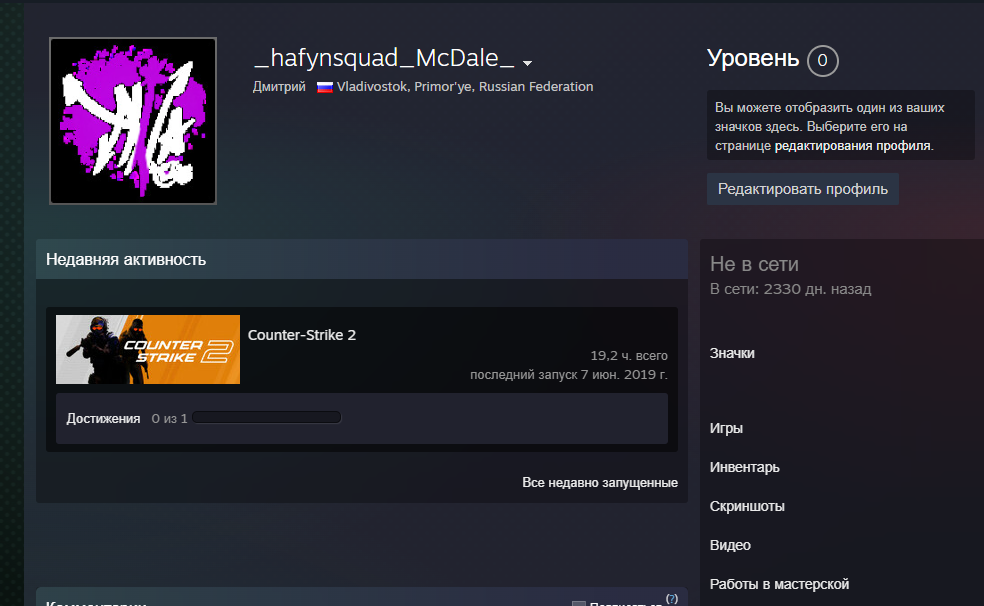The height and width of the screenshot is (606, 984).
Task: Click the Достижения progress bar
Action: [x=267, y=418]
